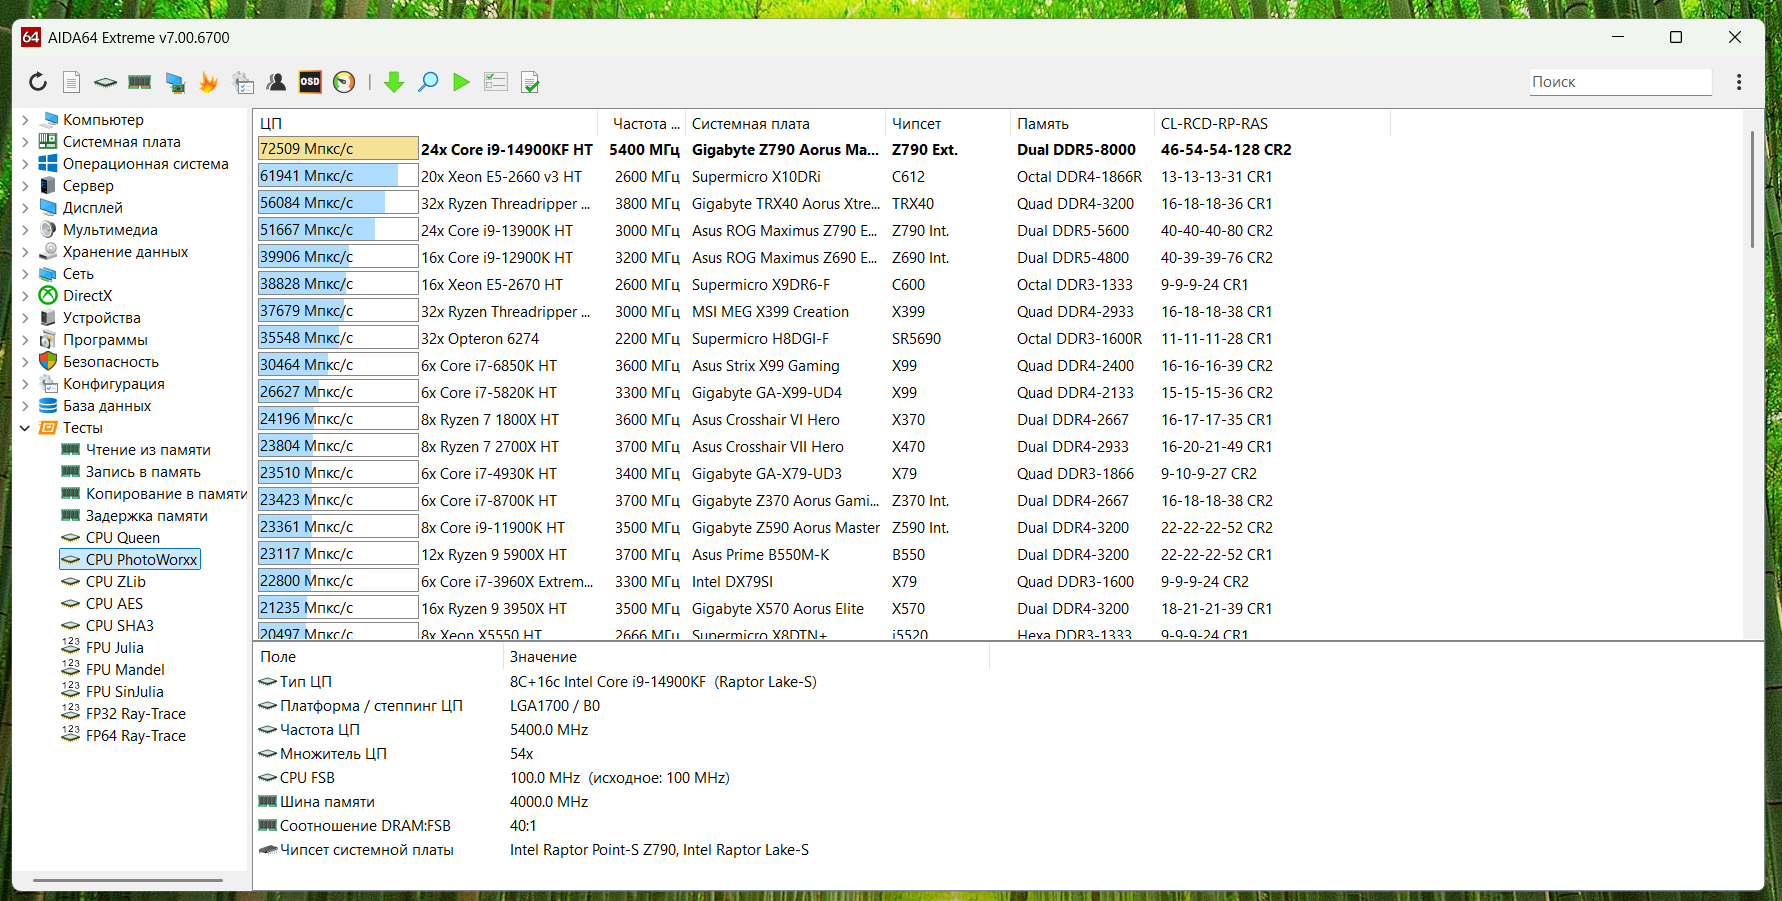
Task: Expand the Компьютер tree node
Action: point(25,120)
